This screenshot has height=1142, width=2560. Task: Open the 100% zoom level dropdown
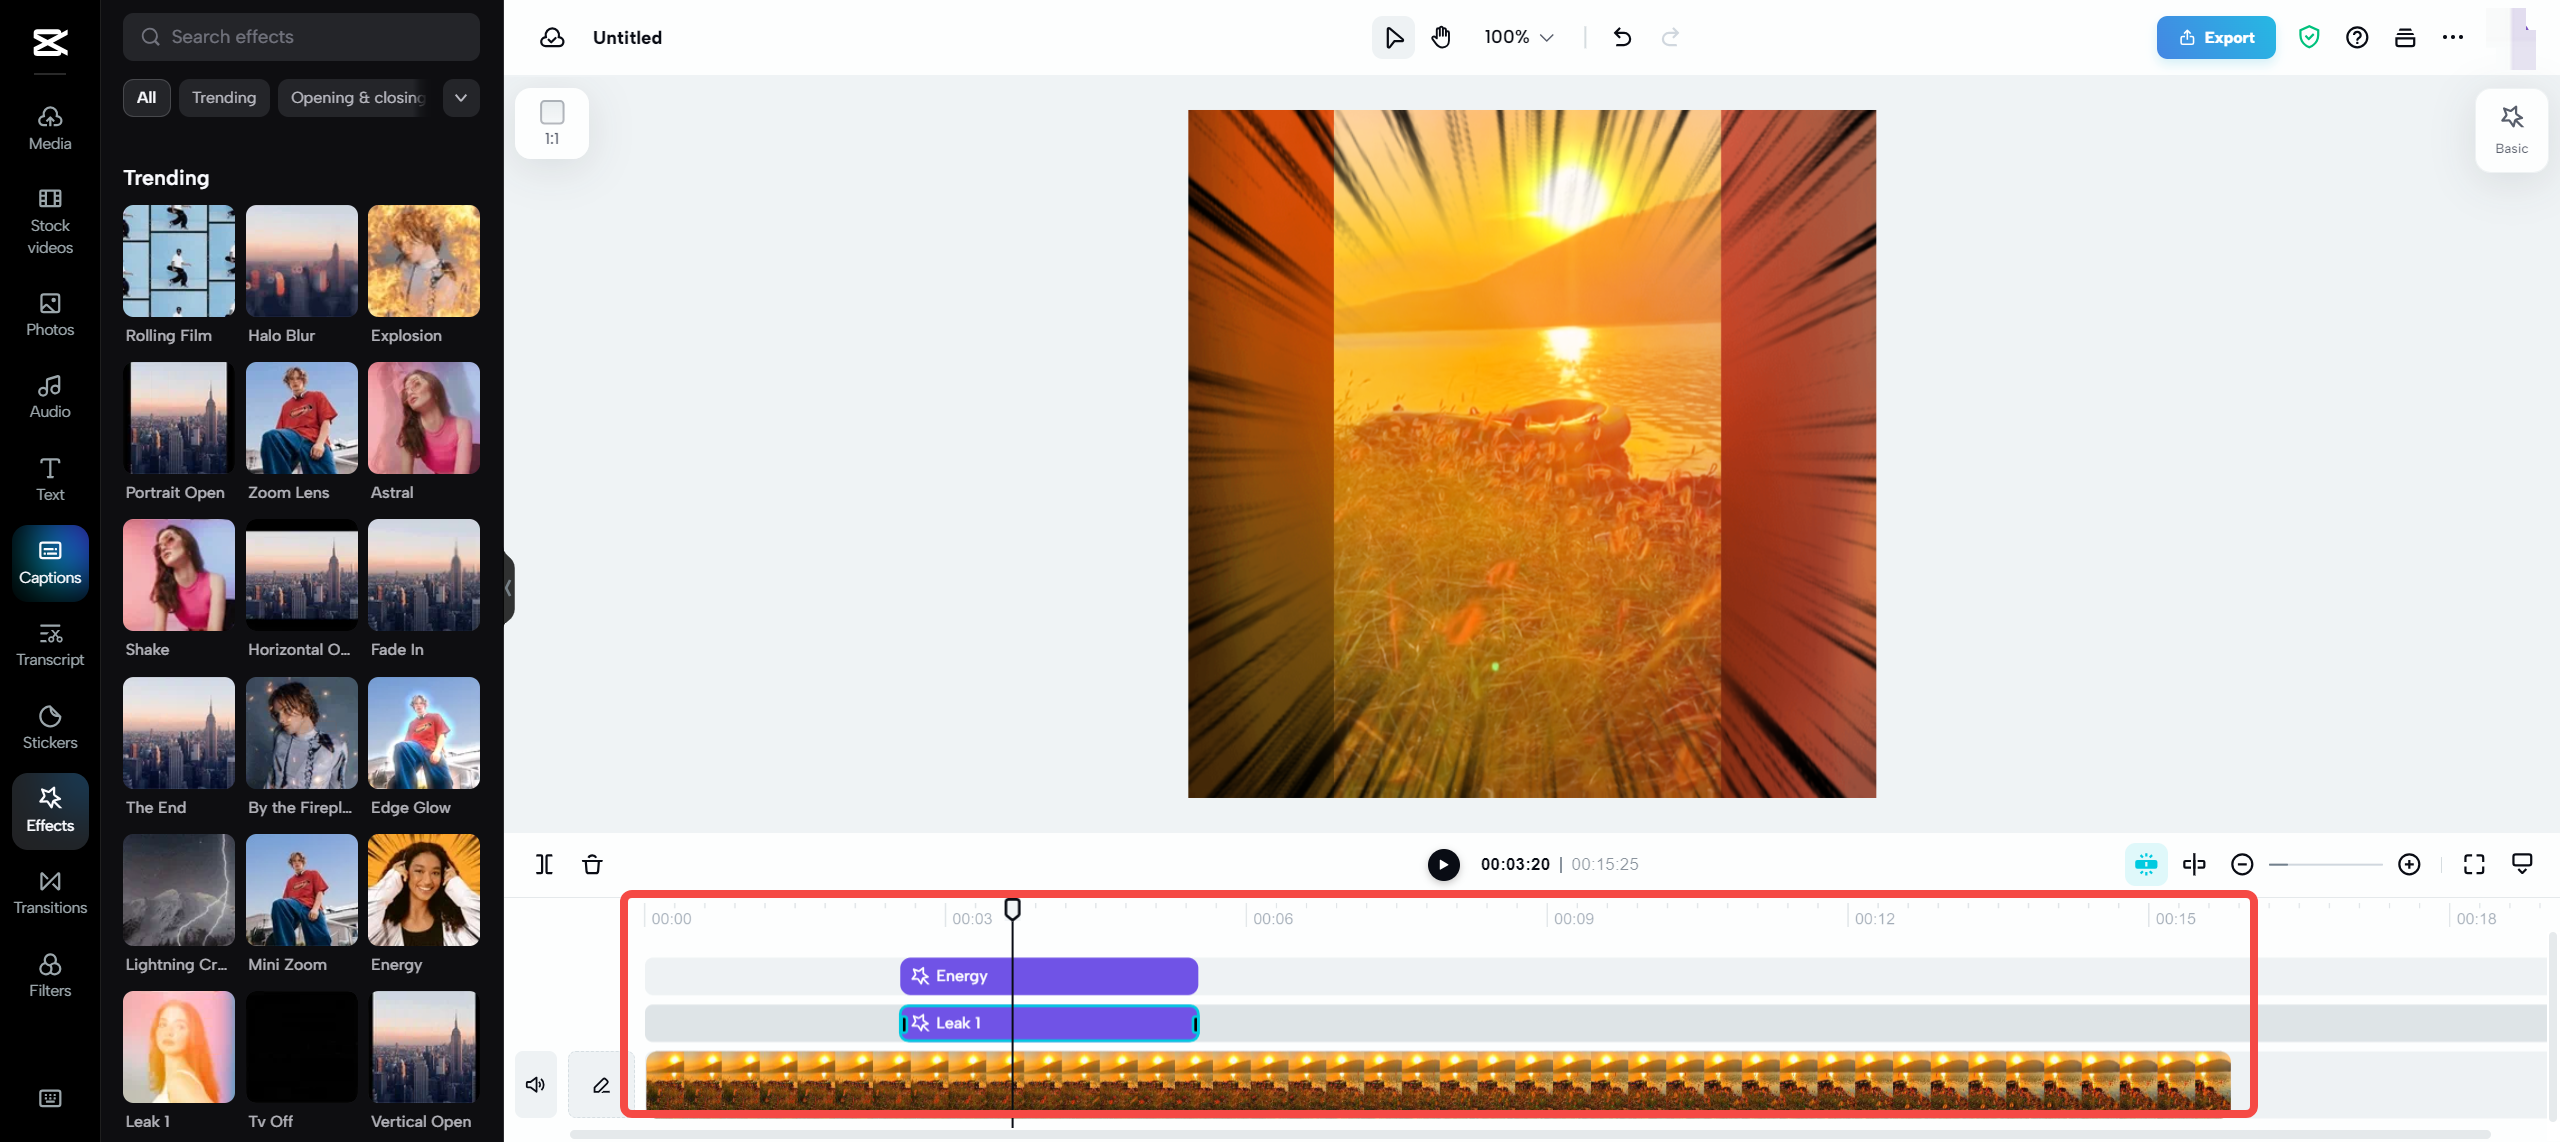(1518, 38)
